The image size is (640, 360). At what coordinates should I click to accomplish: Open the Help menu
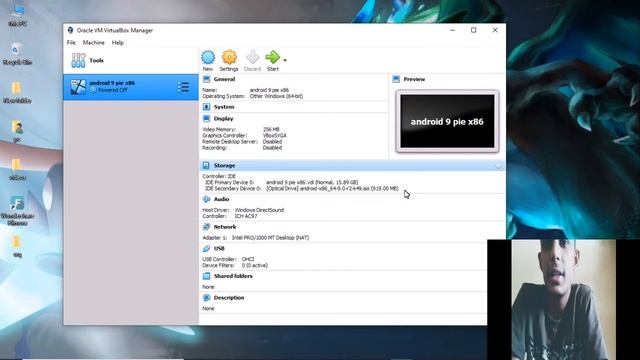click(118, 42)
